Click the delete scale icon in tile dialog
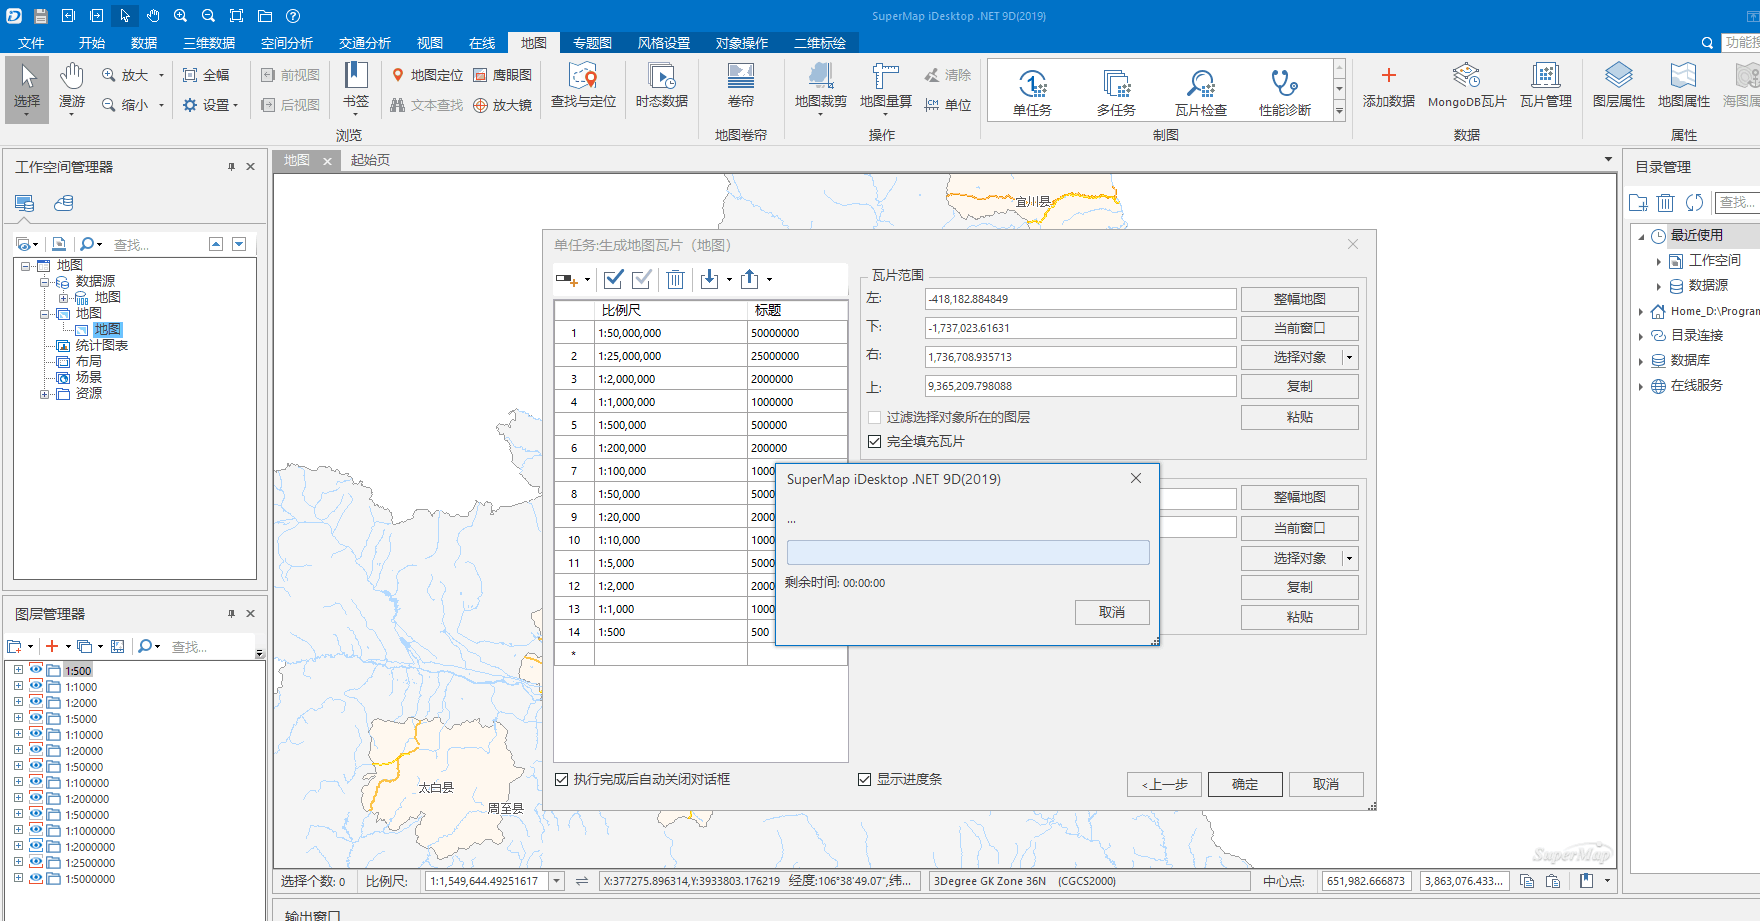The image size is (1760, 921). pos(676,280)
